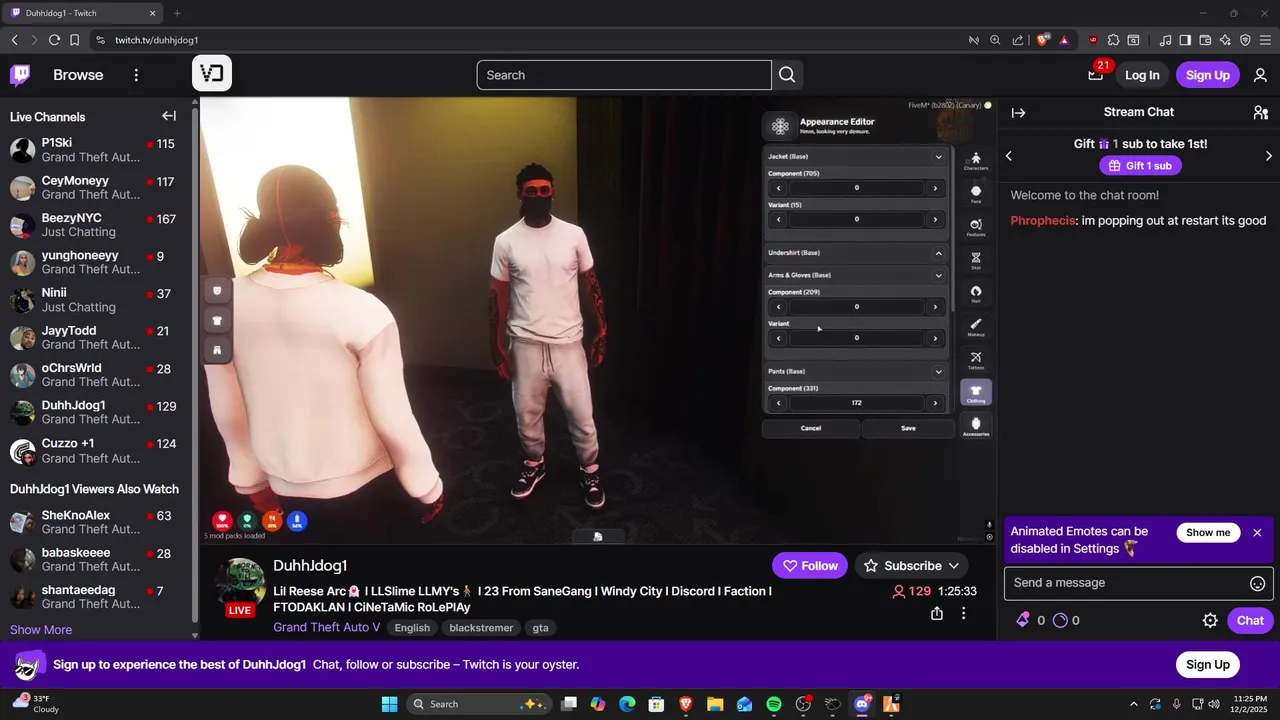Go to next chat banner with right chevron

1269,156
